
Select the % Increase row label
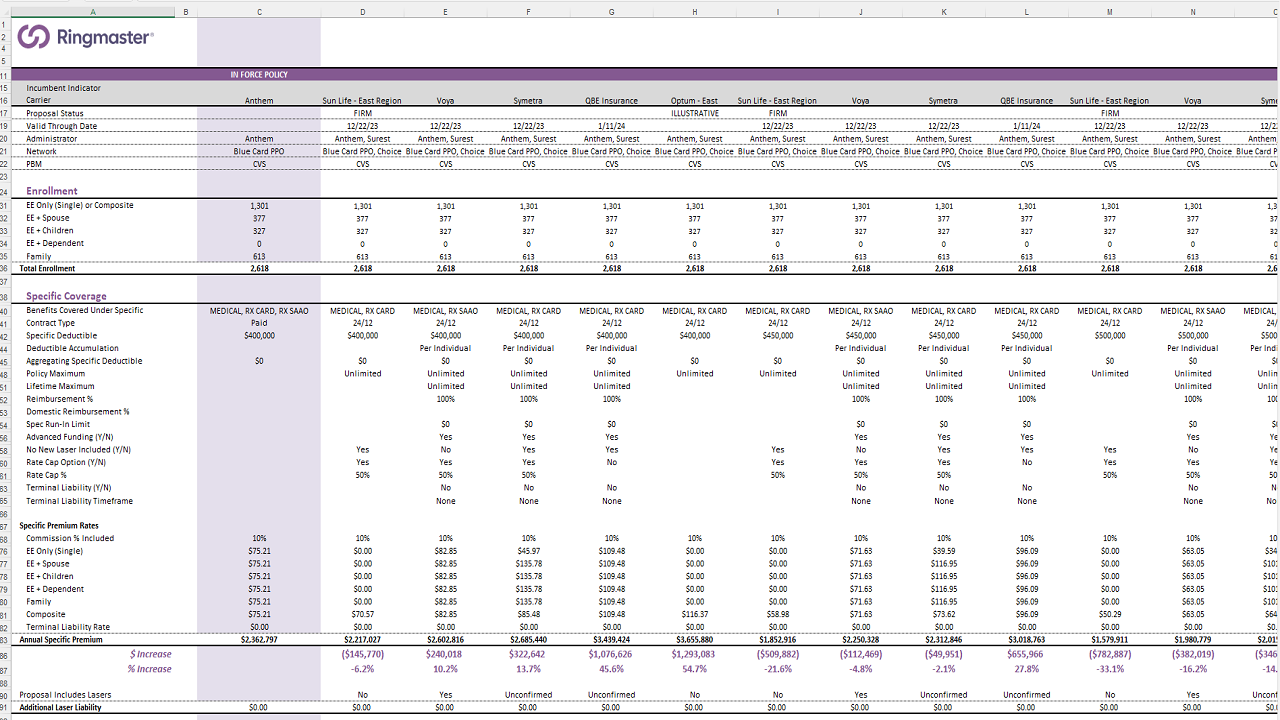[149, 669]
